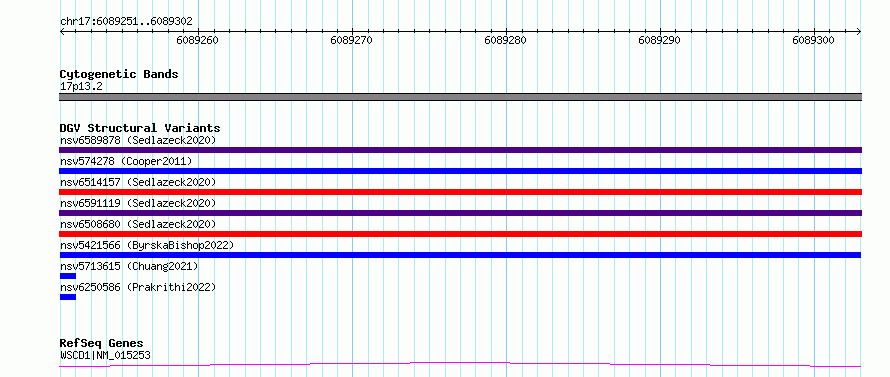The width and height of the screenshot is (890, 377).
Task: Select variant label nsv6514157 (Sedlazeck2020)
Action: (138, 182)
